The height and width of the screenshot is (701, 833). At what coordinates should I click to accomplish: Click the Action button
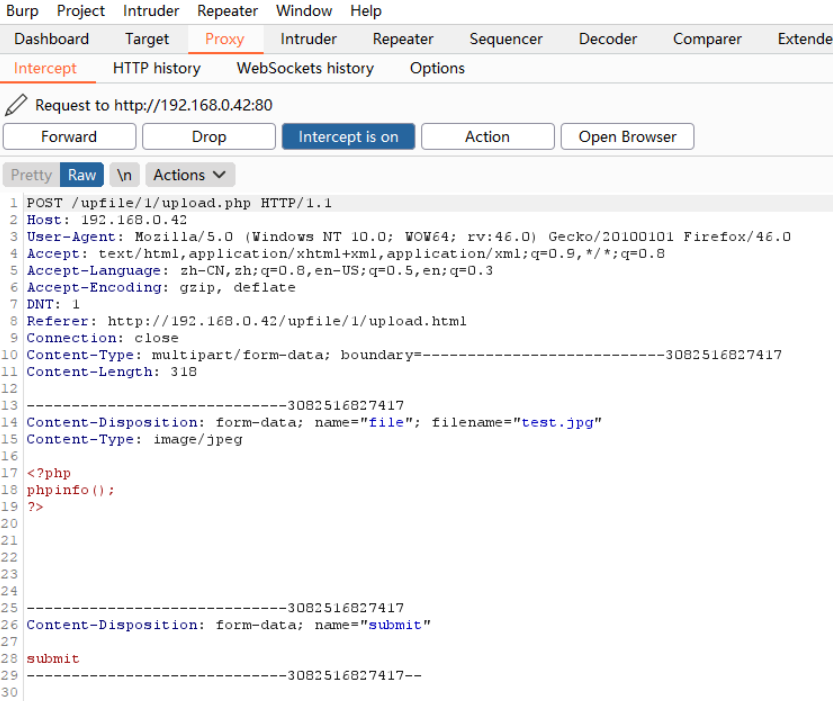pyautogui.click(x=487, y=136)
